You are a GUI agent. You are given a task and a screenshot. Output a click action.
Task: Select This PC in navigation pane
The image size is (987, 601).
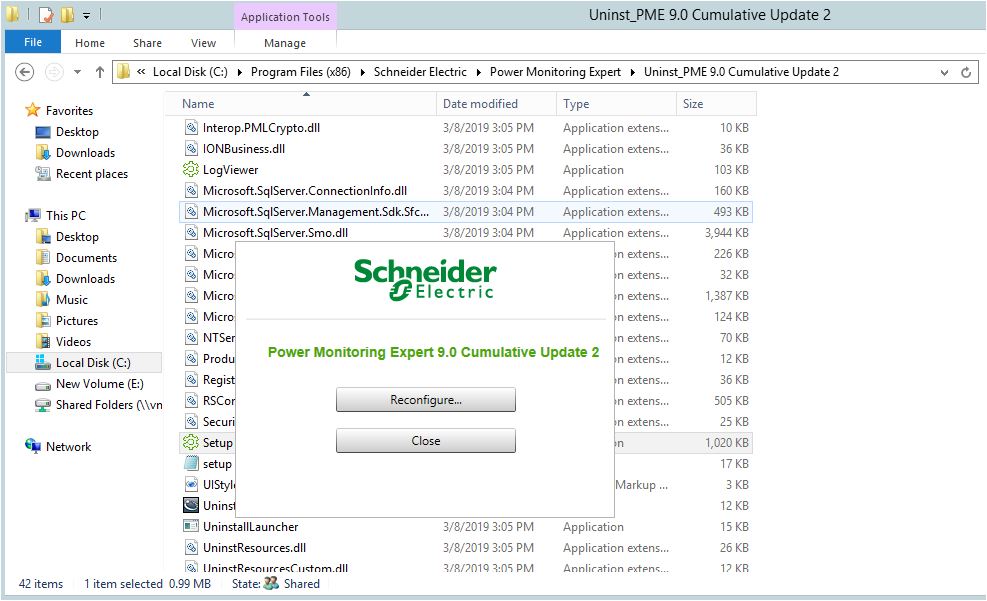point(65,215)
